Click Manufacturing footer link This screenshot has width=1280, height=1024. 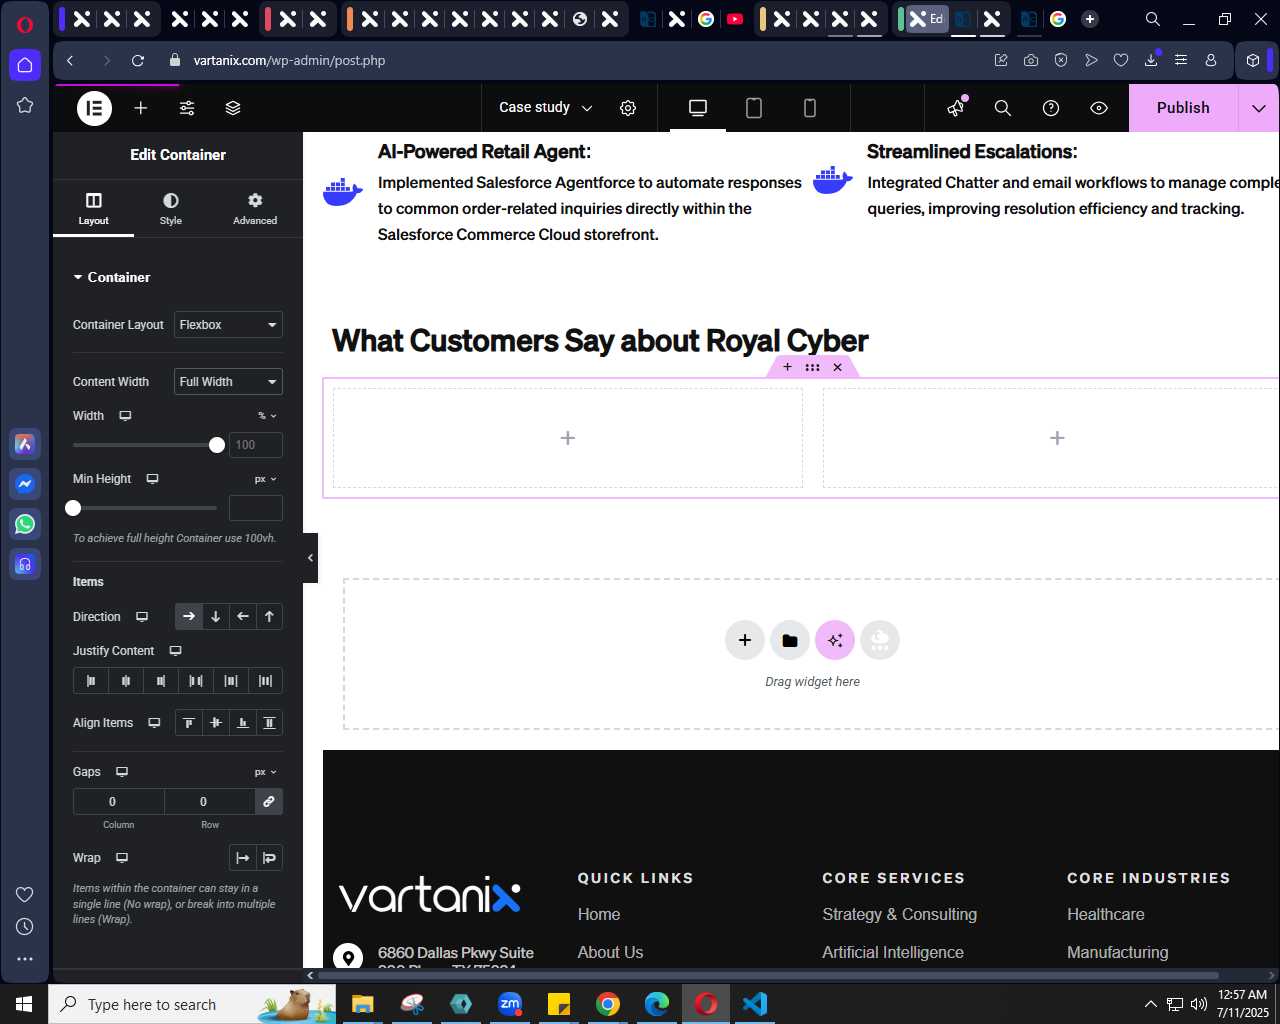tap(1117, 952)
